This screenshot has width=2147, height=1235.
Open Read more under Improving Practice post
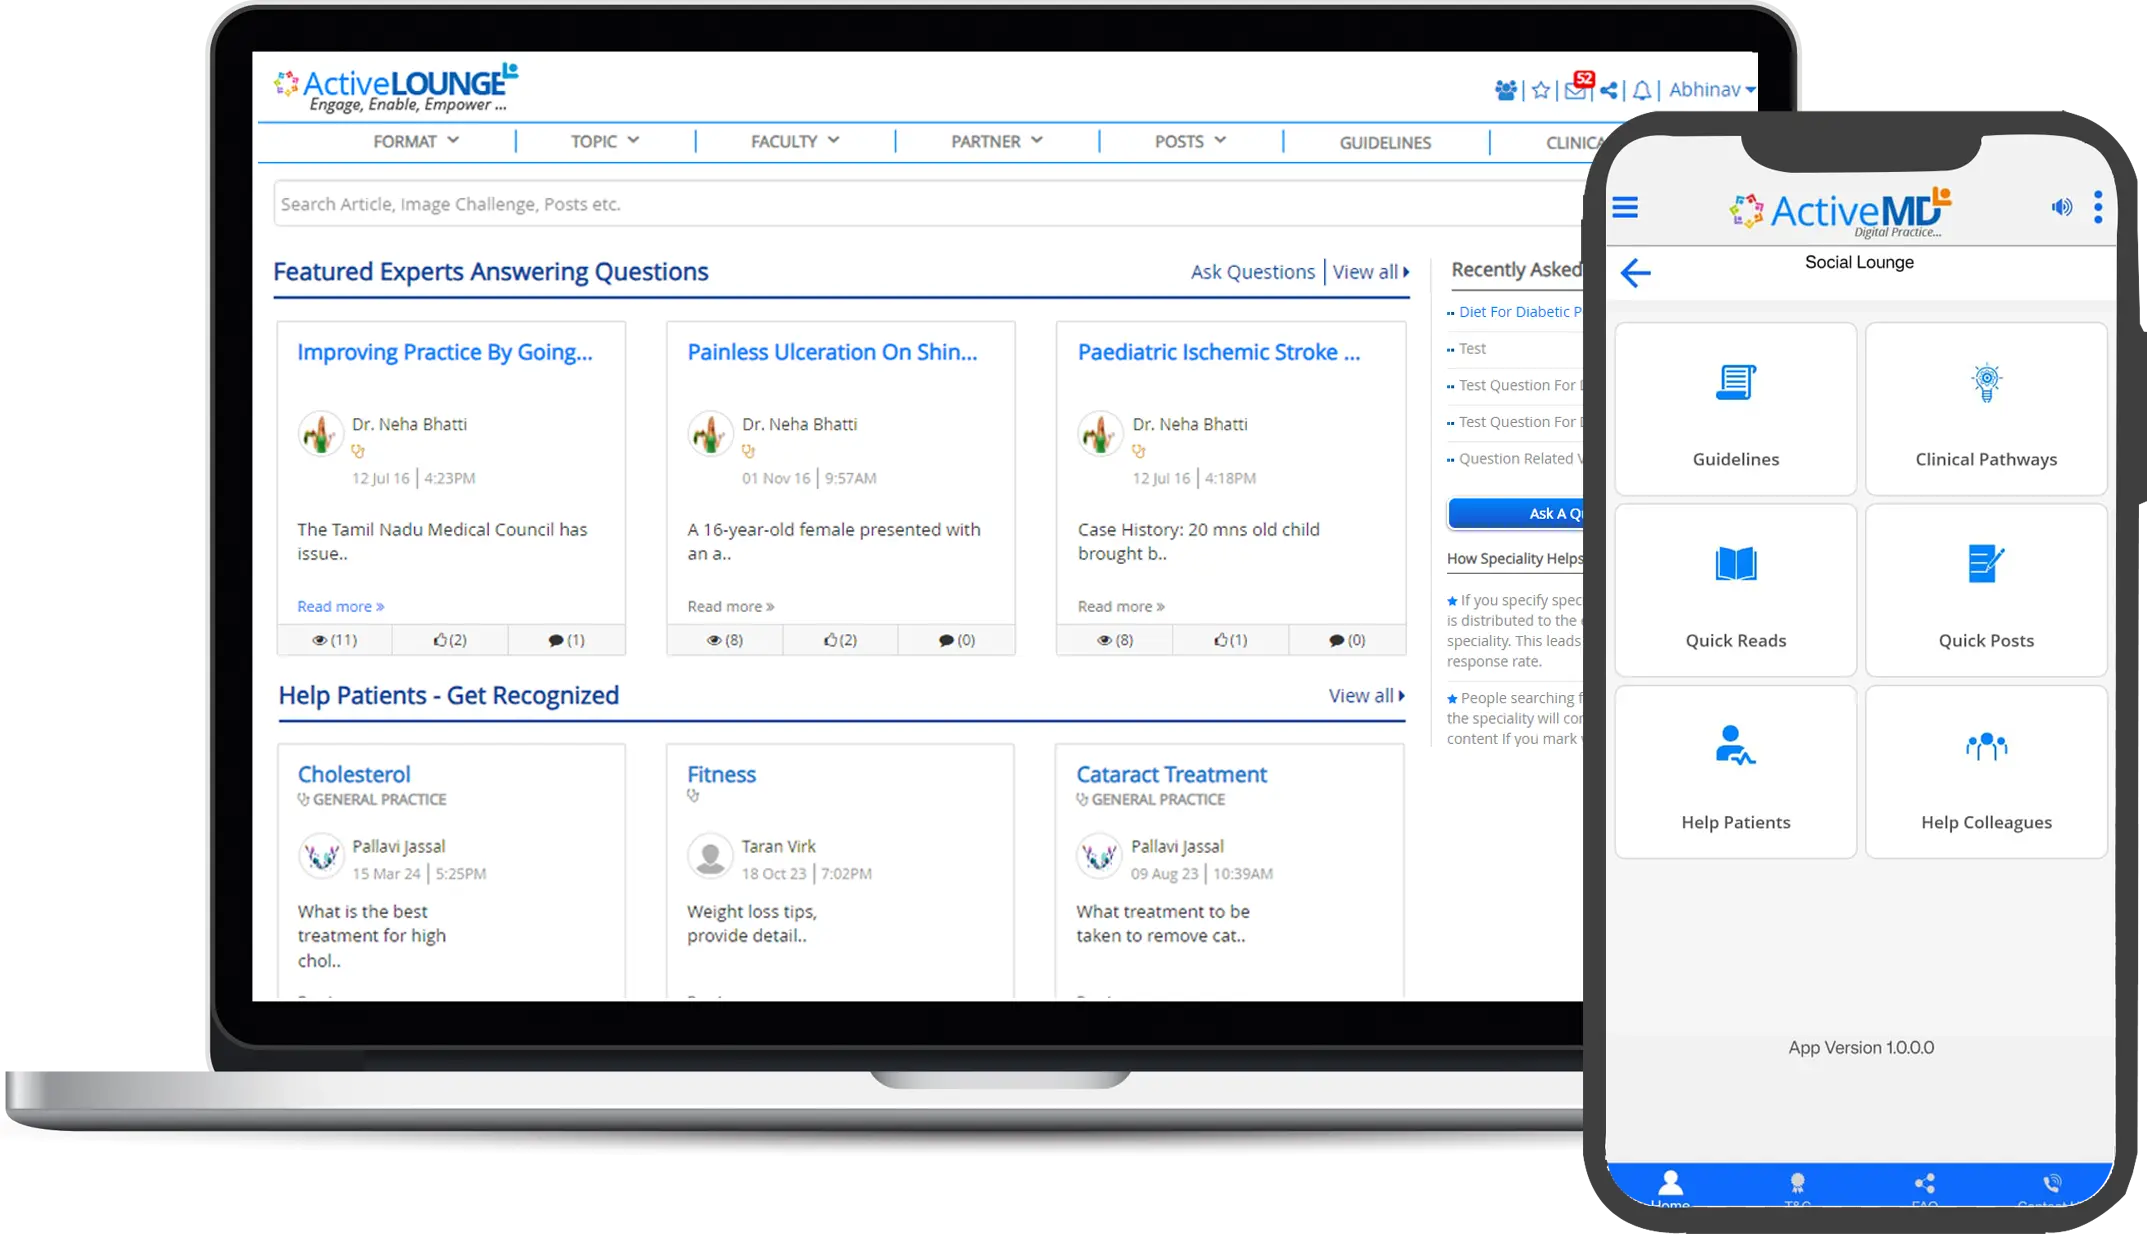[340, 606]
